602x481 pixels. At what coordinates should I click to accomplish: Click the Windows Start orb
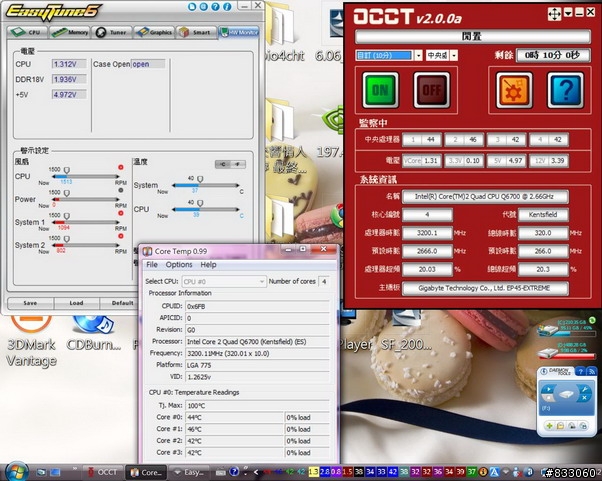point(16,471)
